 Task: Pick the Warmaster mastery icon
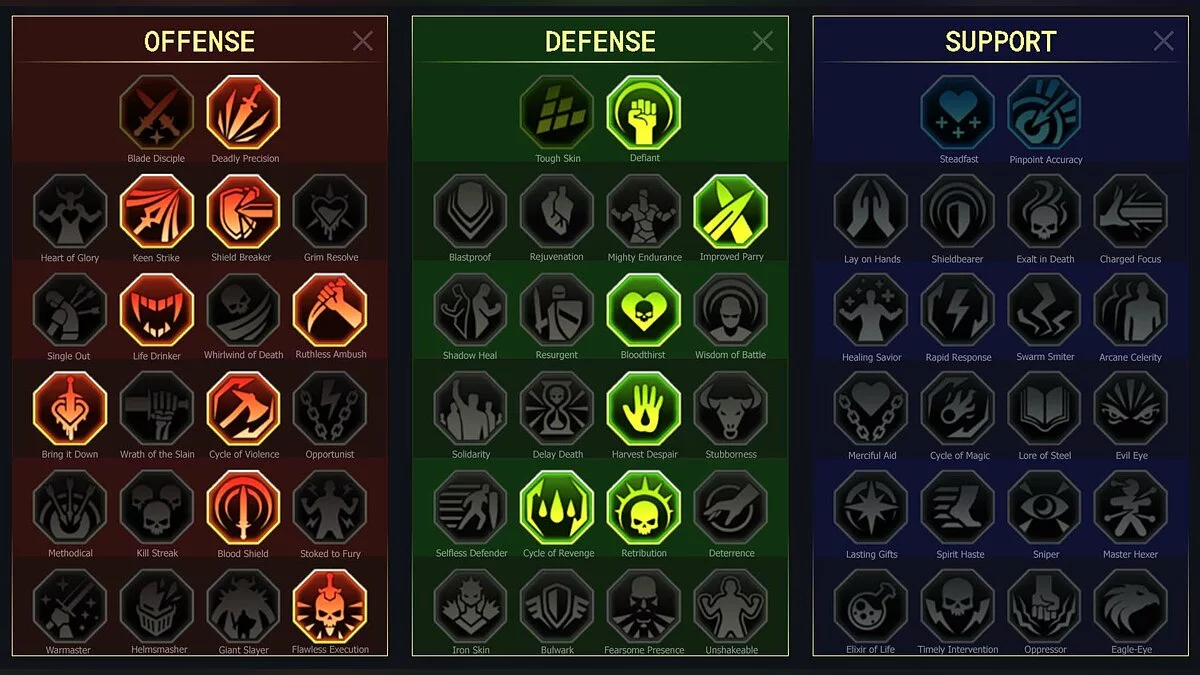70,606
